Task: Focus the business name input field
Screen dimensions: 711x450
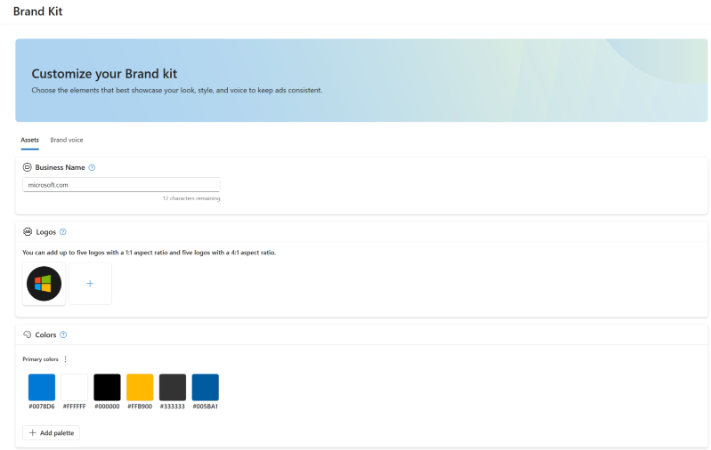Action: tap(121, 185)
